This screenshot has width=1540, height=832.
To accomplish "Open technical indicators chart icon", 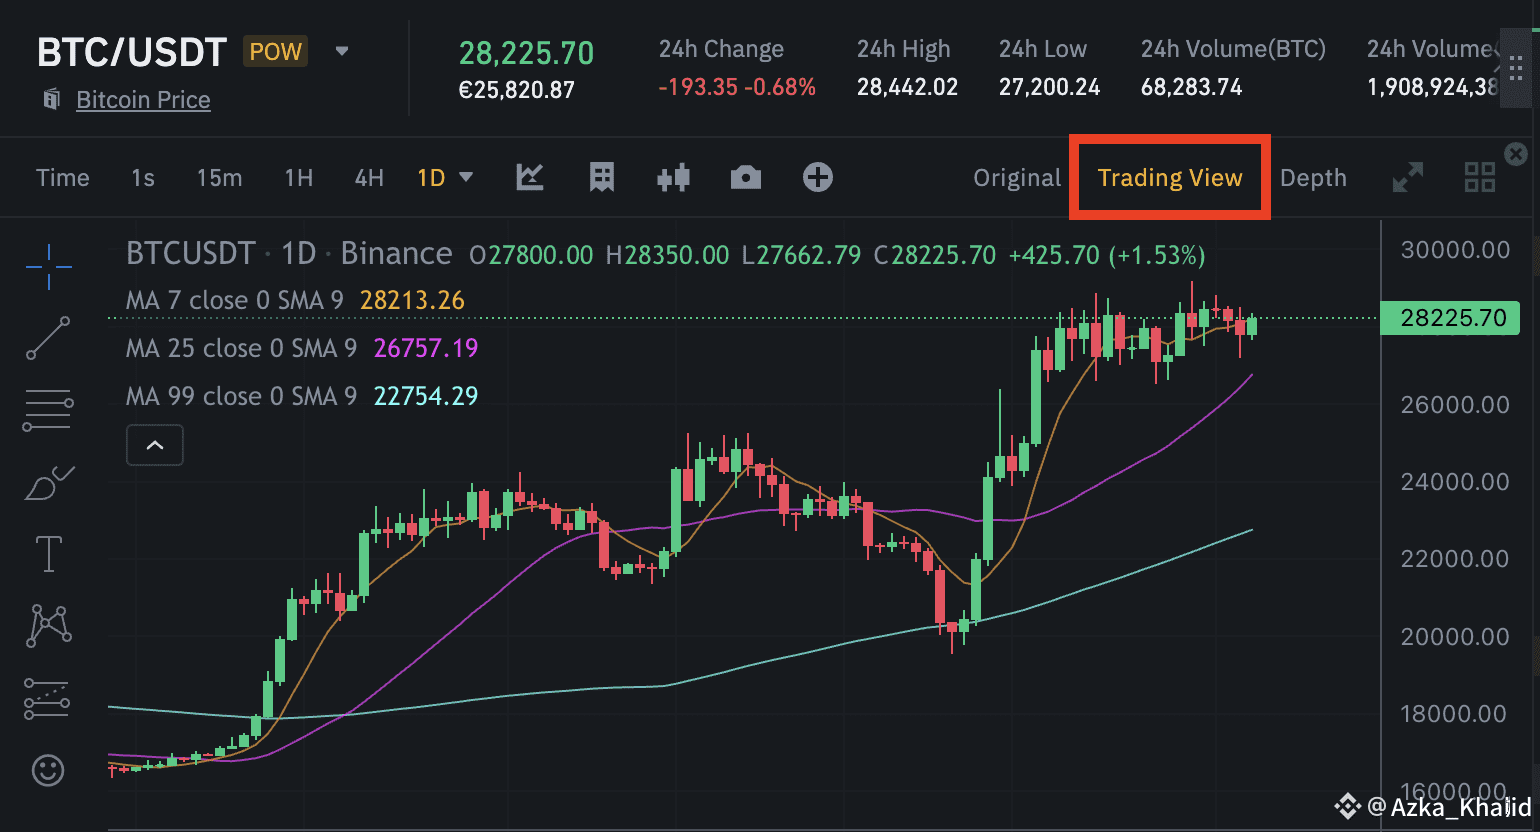I will click(530, 178).
